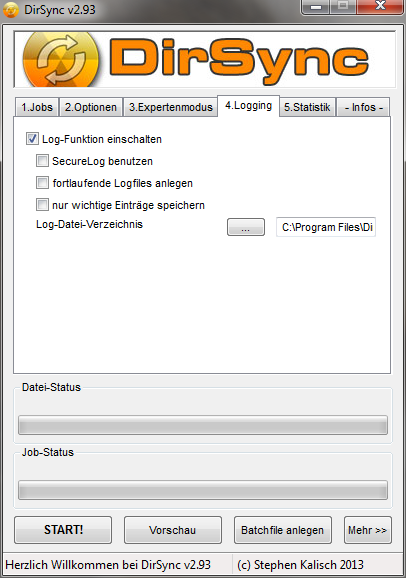Open the 1.Jobs tab
Screen dimensions: 406x578
pyautogui.click(x=37, y=107)
